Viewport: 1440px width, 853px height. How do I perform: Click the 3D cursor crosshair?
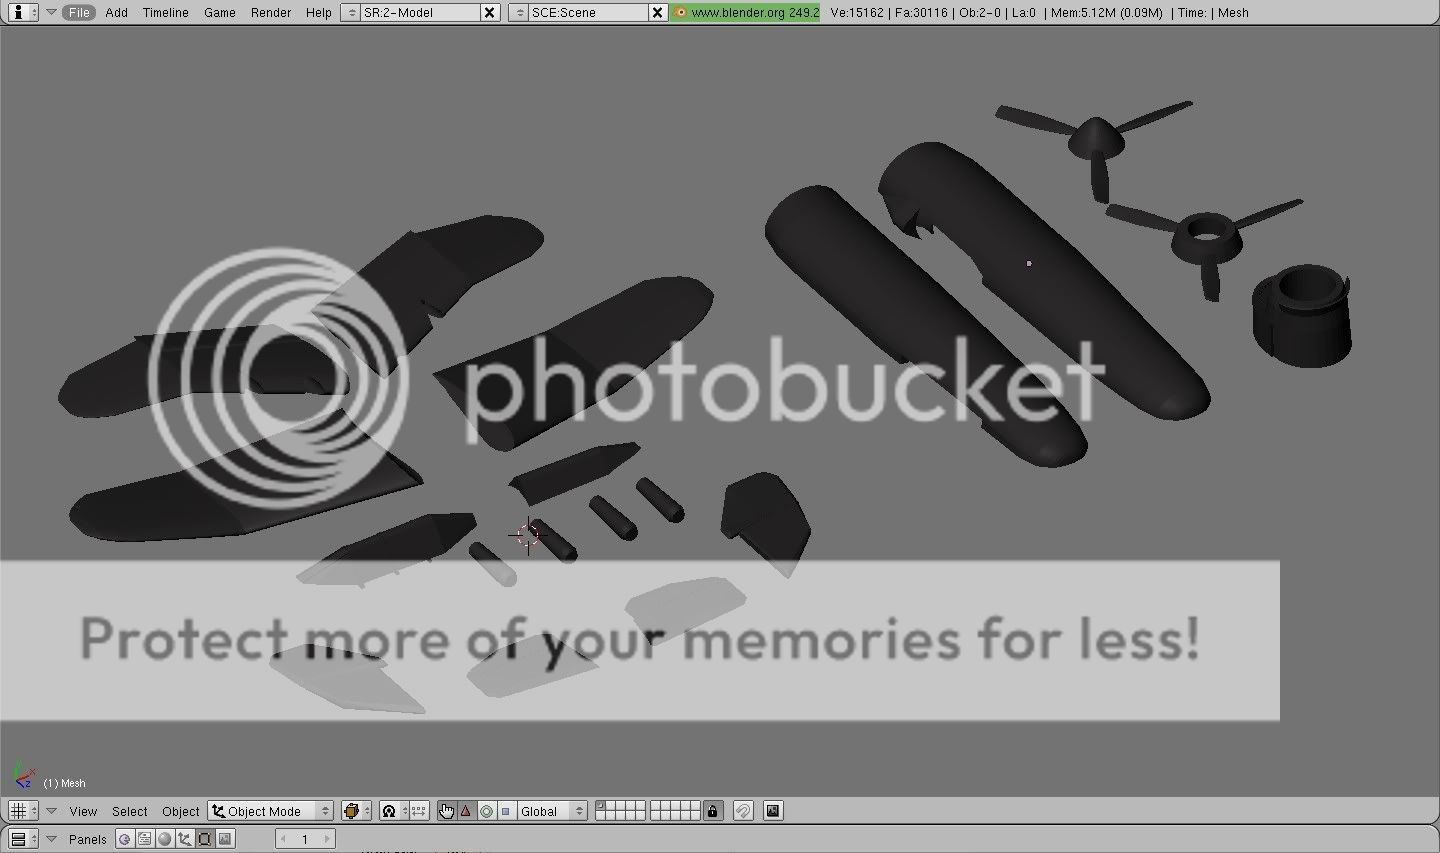tap(528, 535)
